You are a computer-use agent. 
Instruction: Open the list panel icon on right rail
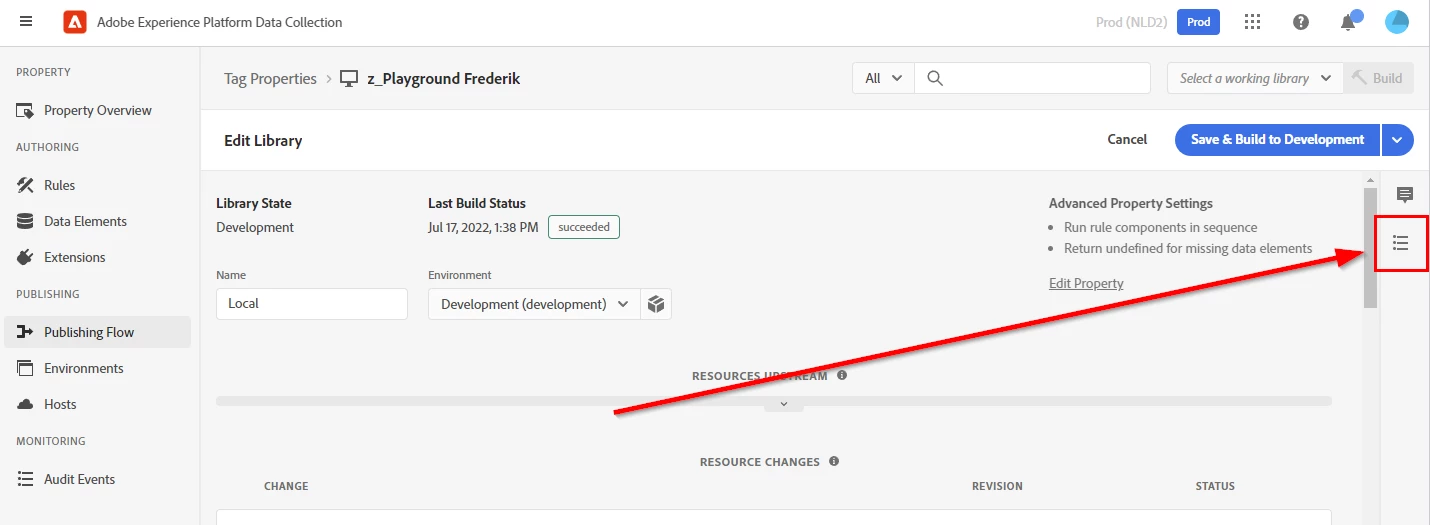pos(1401,243)
